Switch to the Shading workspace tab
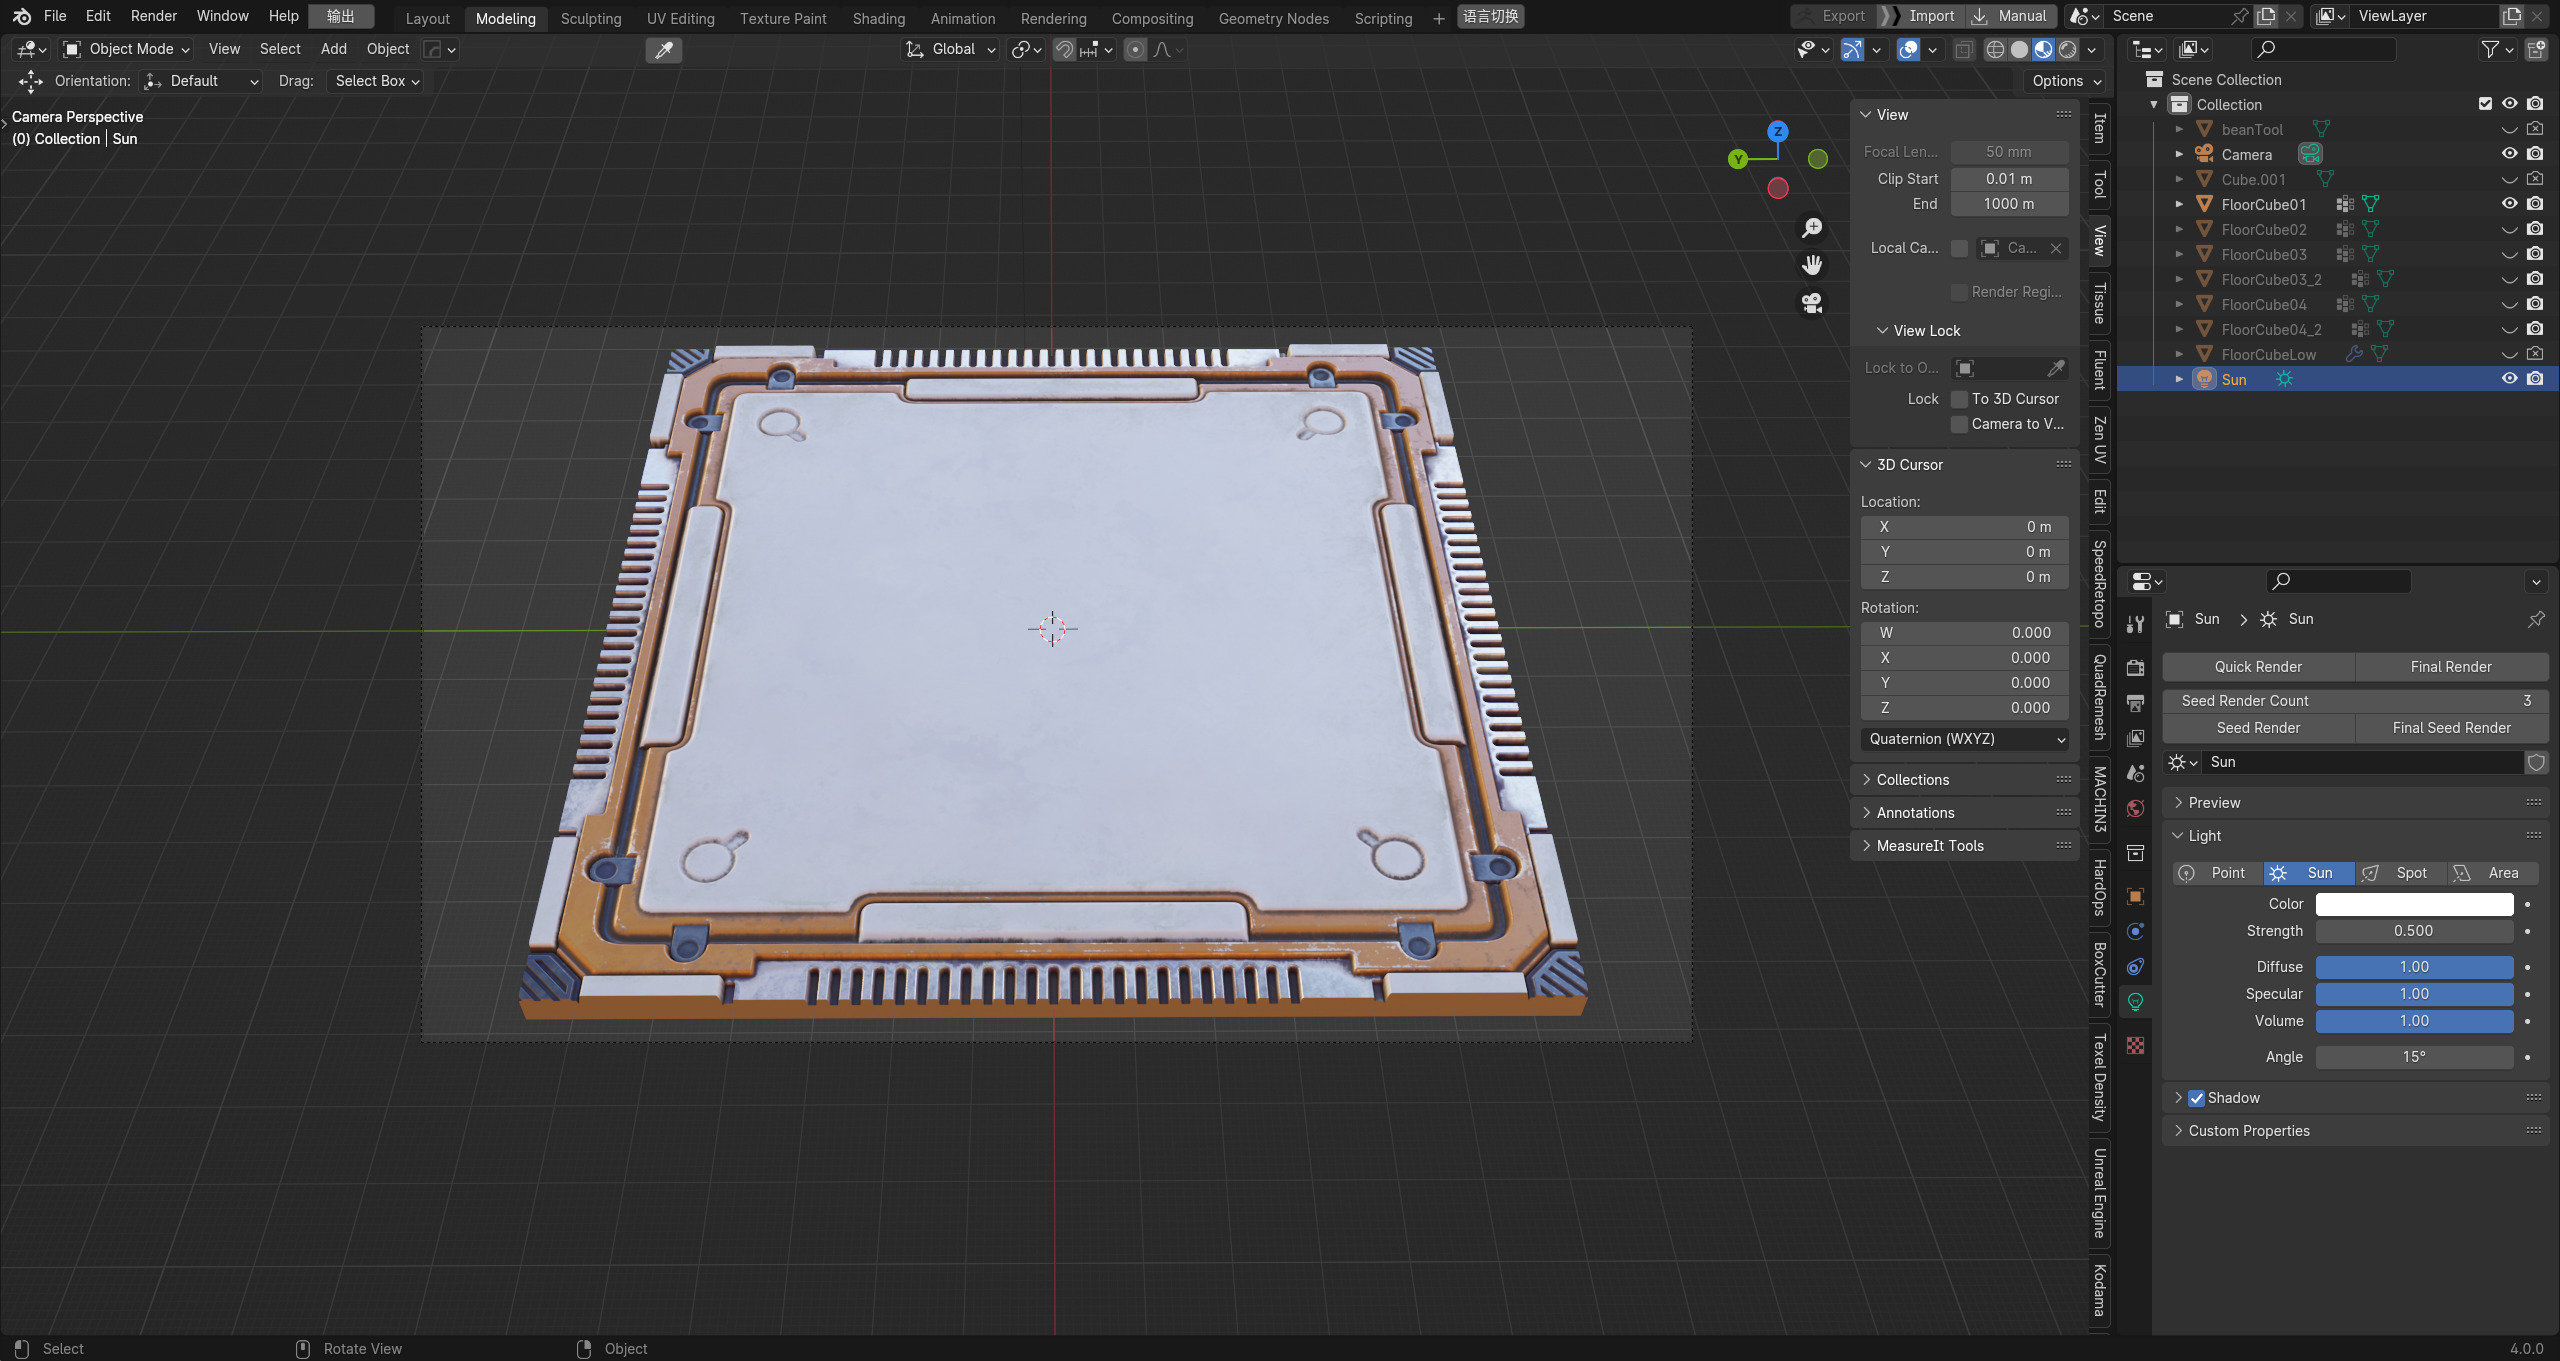Image resolution: width=2560 pixels, height=1361 pixels. 878,18
